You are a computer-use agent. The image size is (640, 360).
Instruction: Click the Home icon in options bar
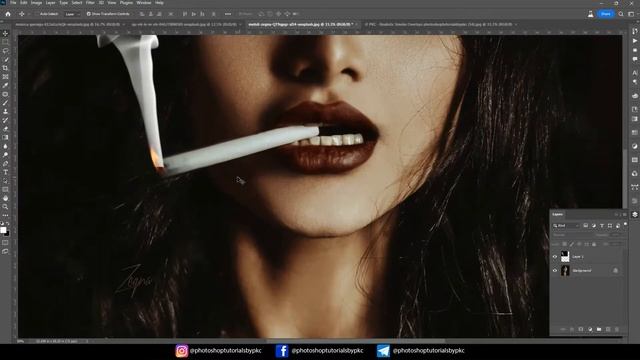pos(8,14)
